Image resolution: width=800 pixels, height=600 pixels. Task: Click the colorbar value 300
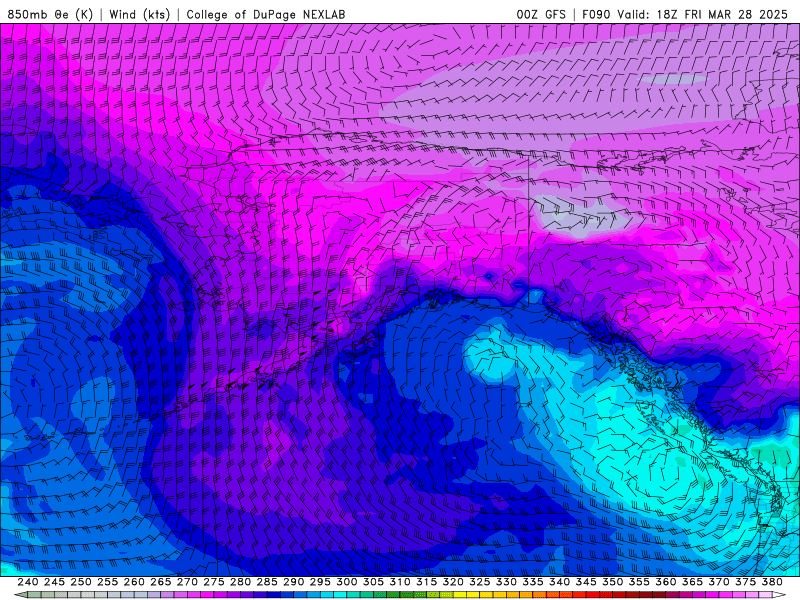(x=347, y=582)
